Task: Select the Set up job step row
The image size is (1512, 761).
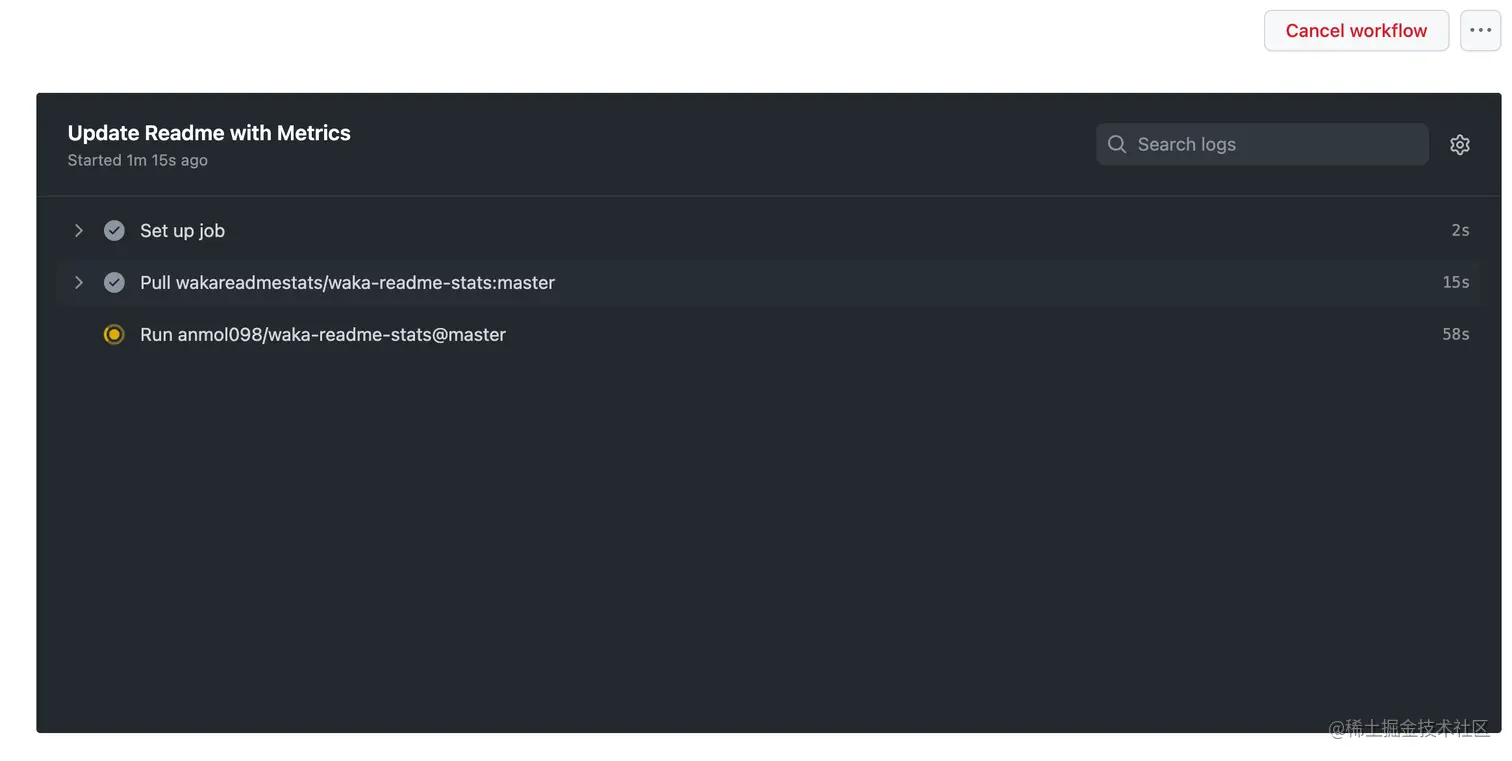Action: [x=768, y=231]
